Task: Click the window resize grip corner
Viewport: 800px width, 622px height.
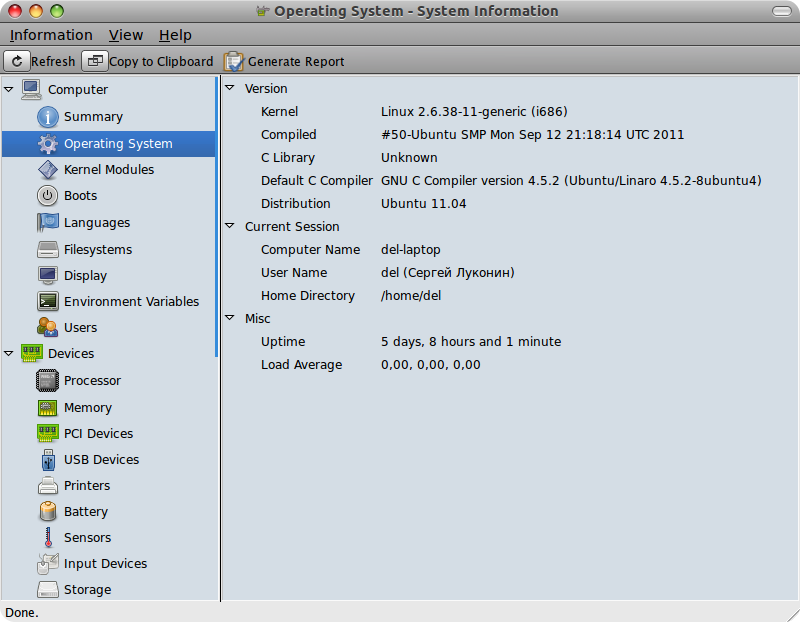Action: point(793,615)
